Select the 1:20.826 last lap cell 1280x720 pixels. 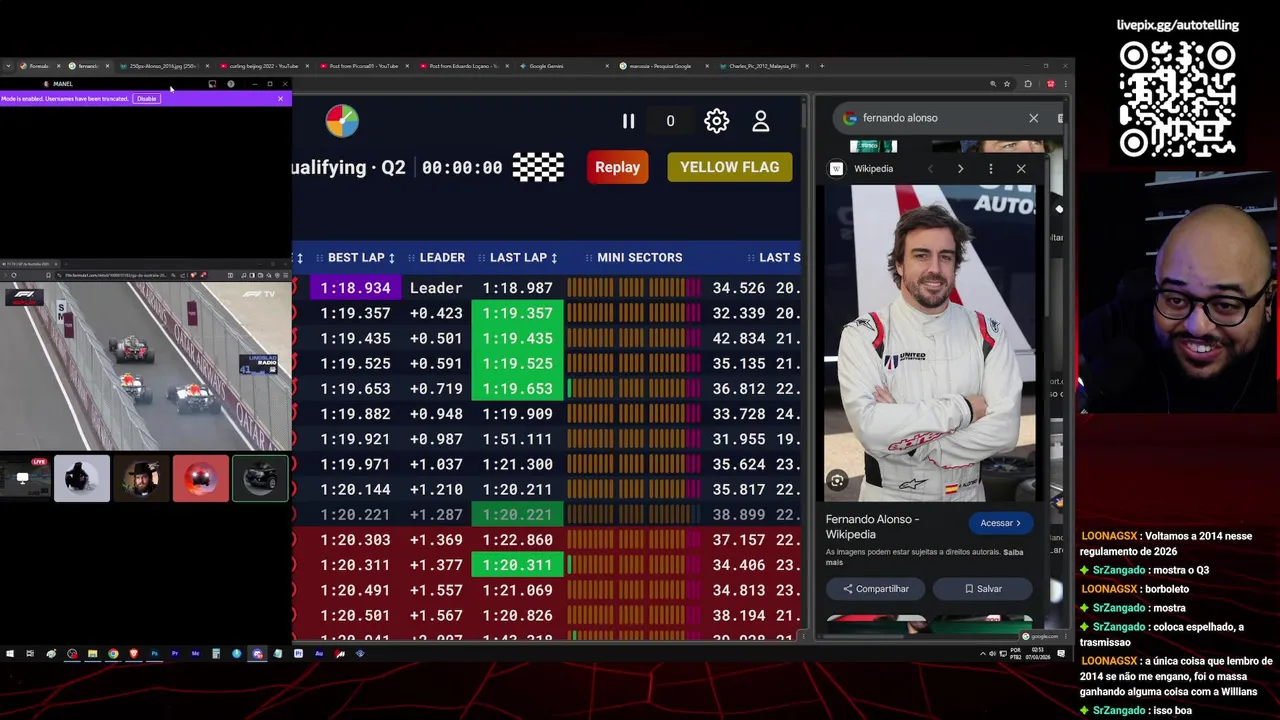[x=517, y=615]
